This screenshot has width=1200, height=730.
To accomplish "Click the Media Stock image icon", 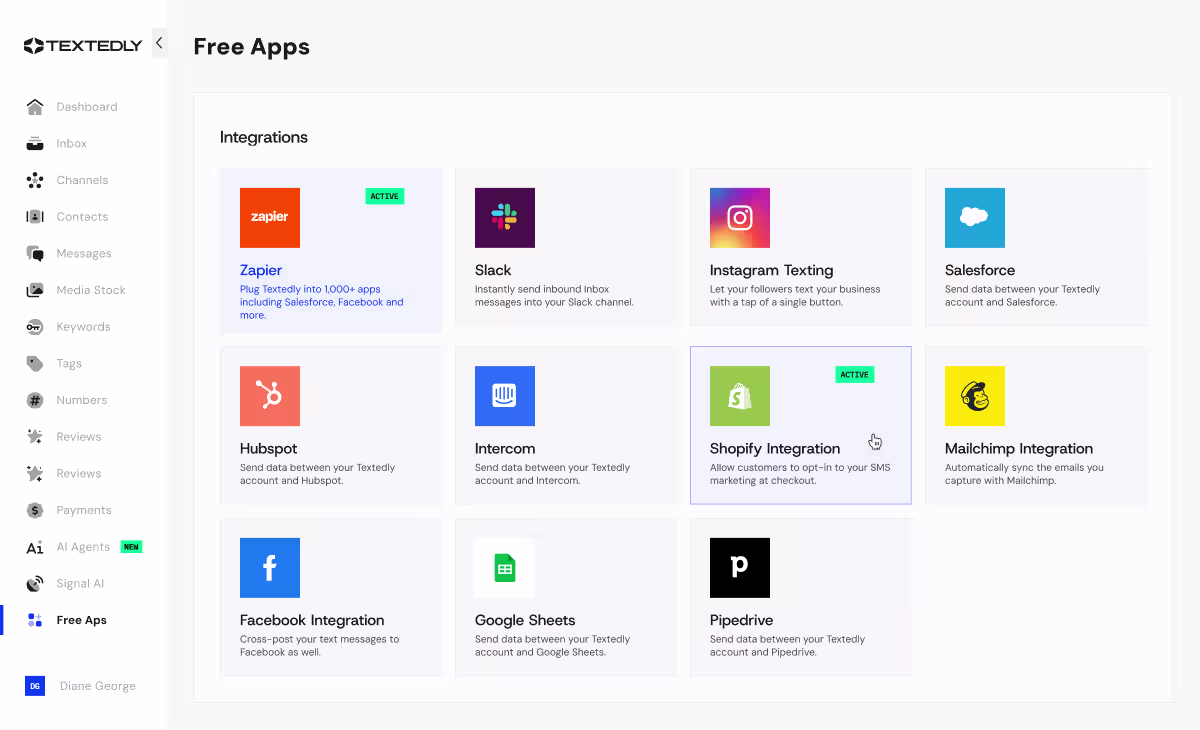I will pyautogui.click(x=35, y=290).
